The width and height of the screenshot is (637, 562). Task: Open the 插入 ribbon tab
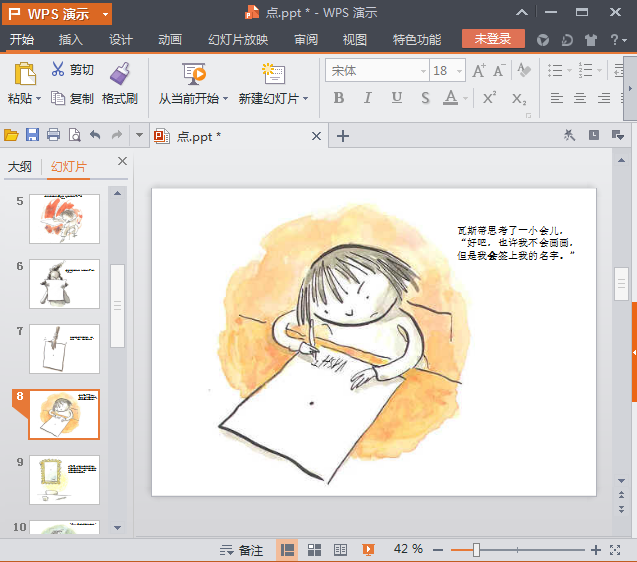click(71, 39)
